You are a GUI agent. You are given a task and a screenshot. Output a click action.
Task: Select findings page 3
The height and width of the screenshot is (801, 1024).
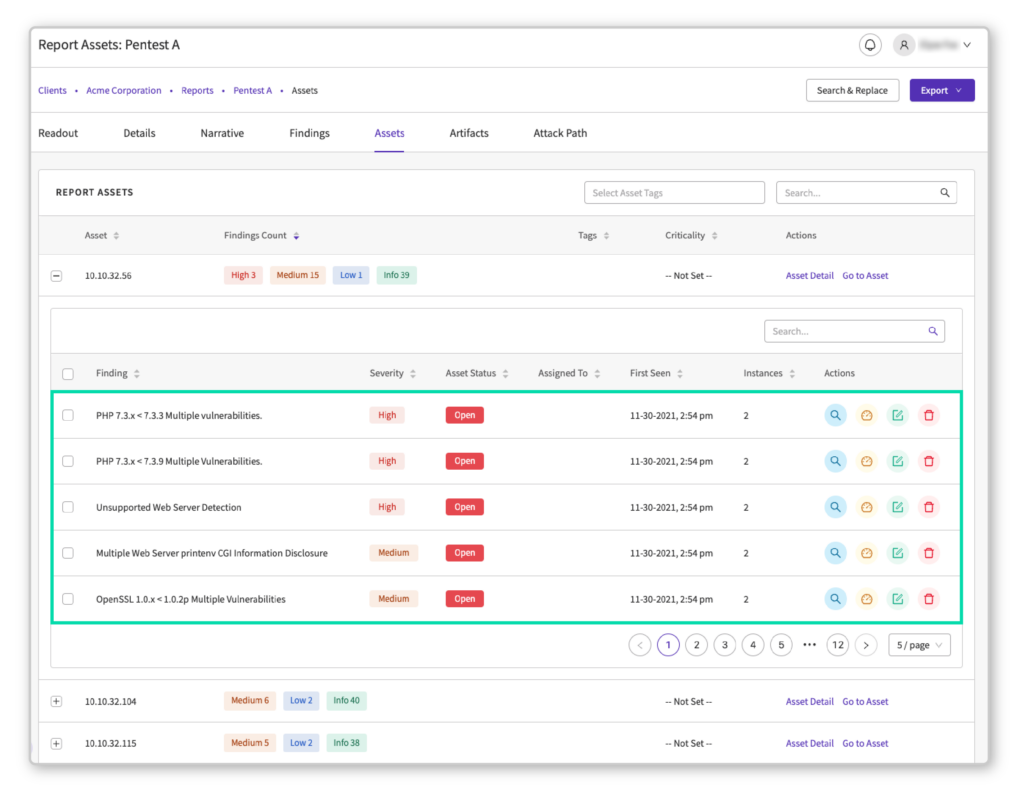coord(725,645)
